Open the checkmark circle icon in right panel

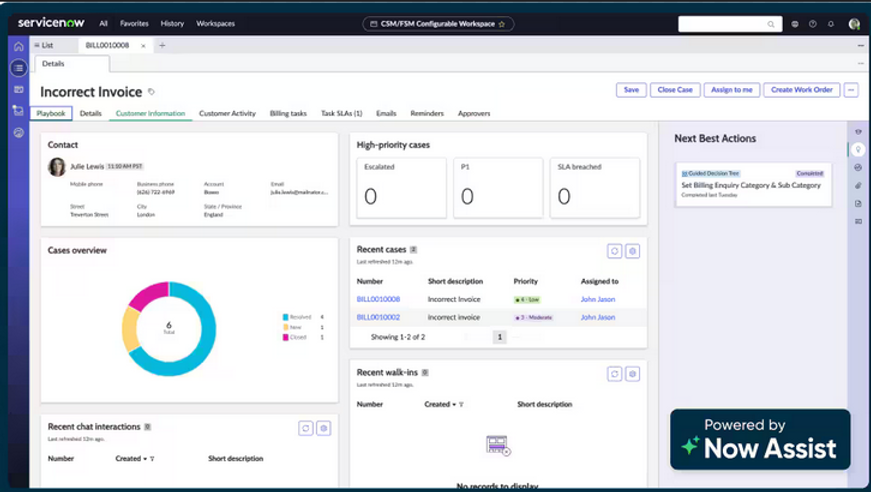coord(858,167)
